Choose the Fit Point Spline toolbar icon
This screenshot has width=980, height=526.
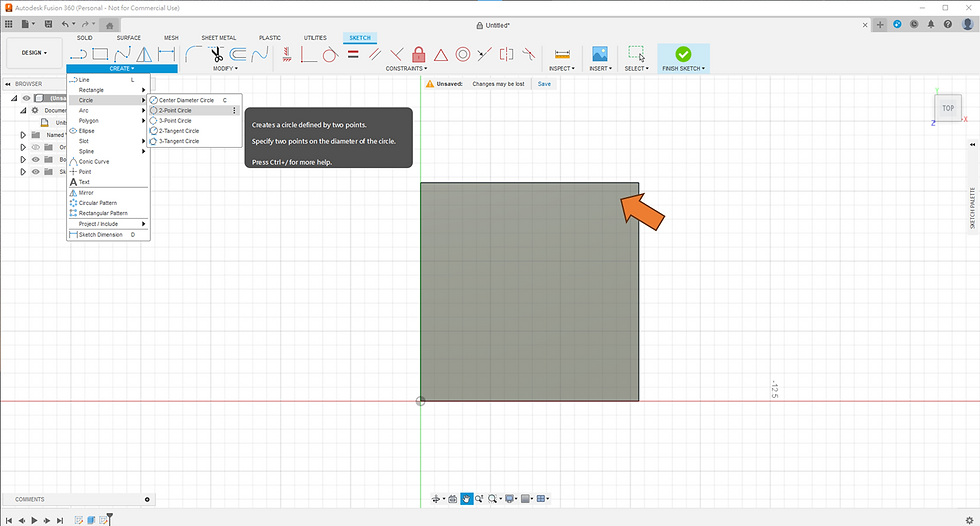click(x=122, y=54)
